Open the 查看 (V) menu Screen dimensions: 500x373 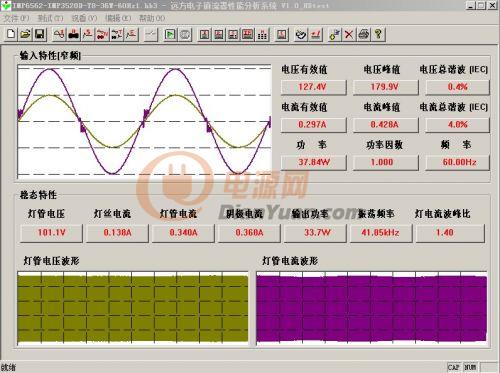click(x=84, y=18)
